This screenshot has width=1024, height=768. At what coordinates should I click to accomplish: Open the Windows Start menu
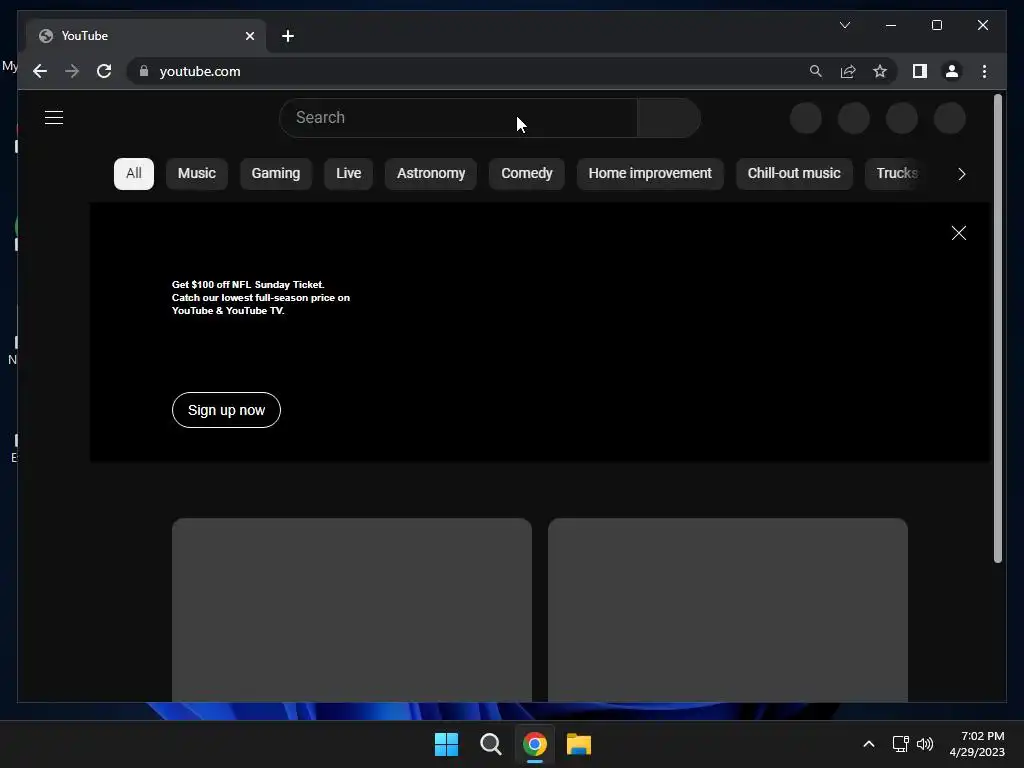(447, 744)
